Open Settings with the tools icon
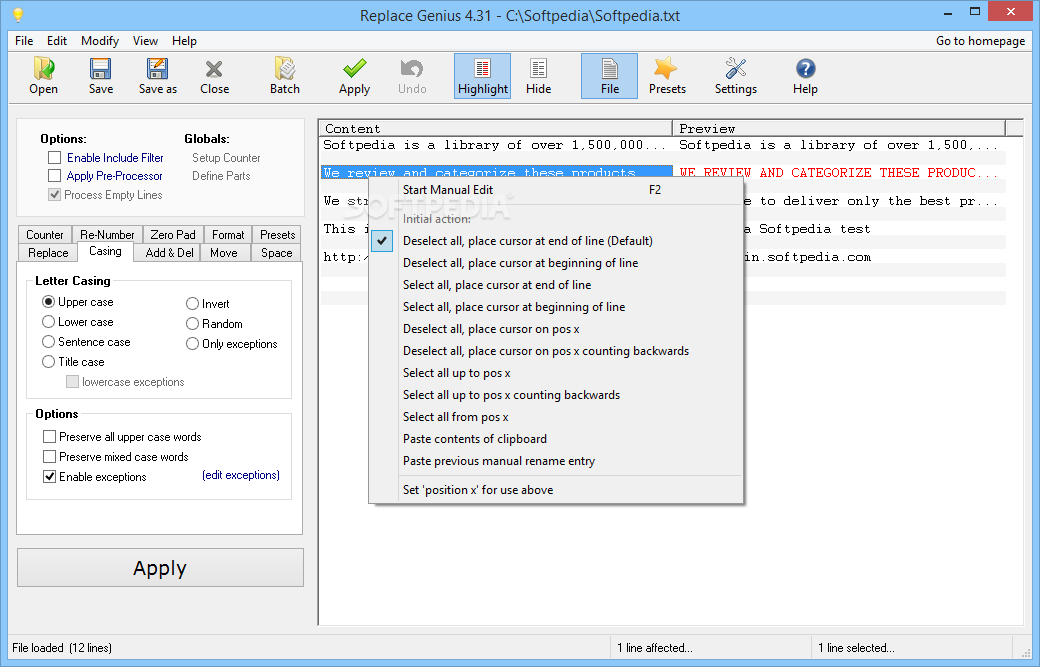 click(736, 76)
